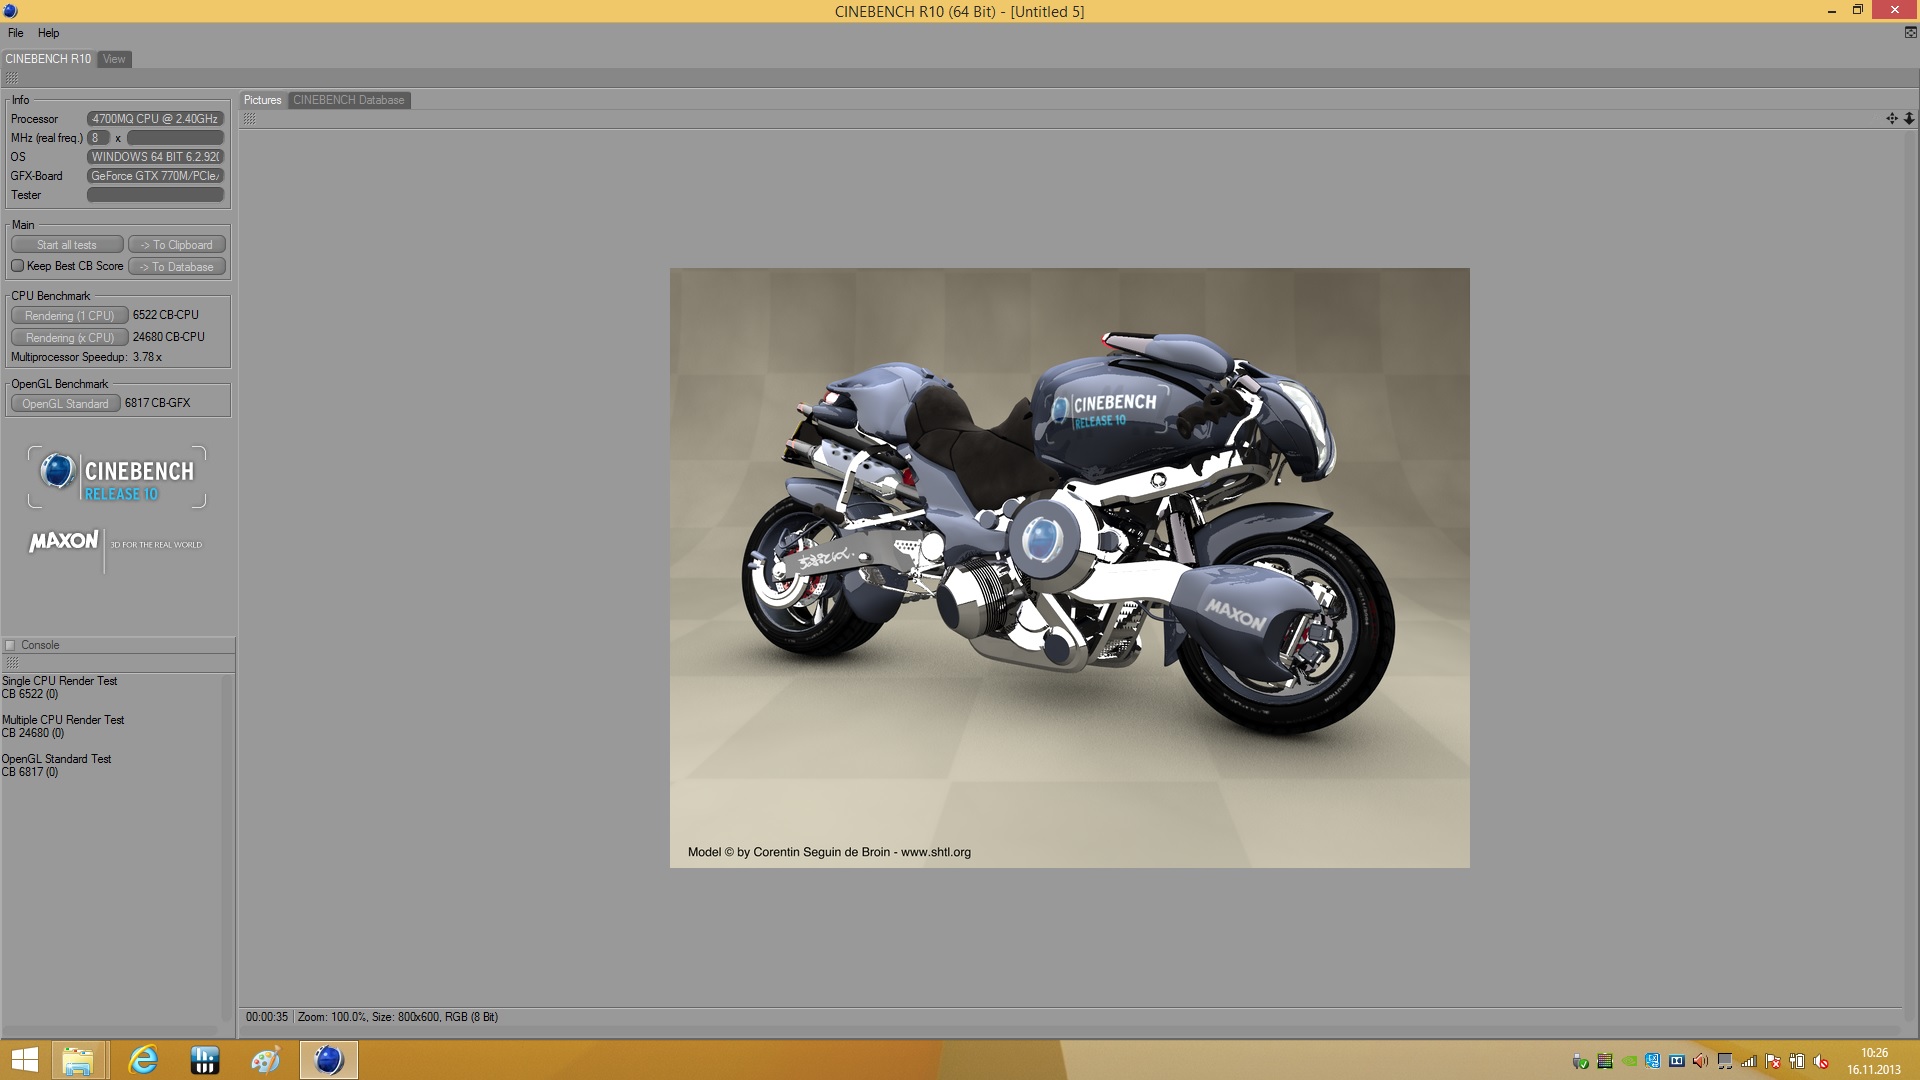Viewport: 1920px width, 1080px height.
Task: Click the grip handle icon under Pictures tab
Action: [249, 118]
